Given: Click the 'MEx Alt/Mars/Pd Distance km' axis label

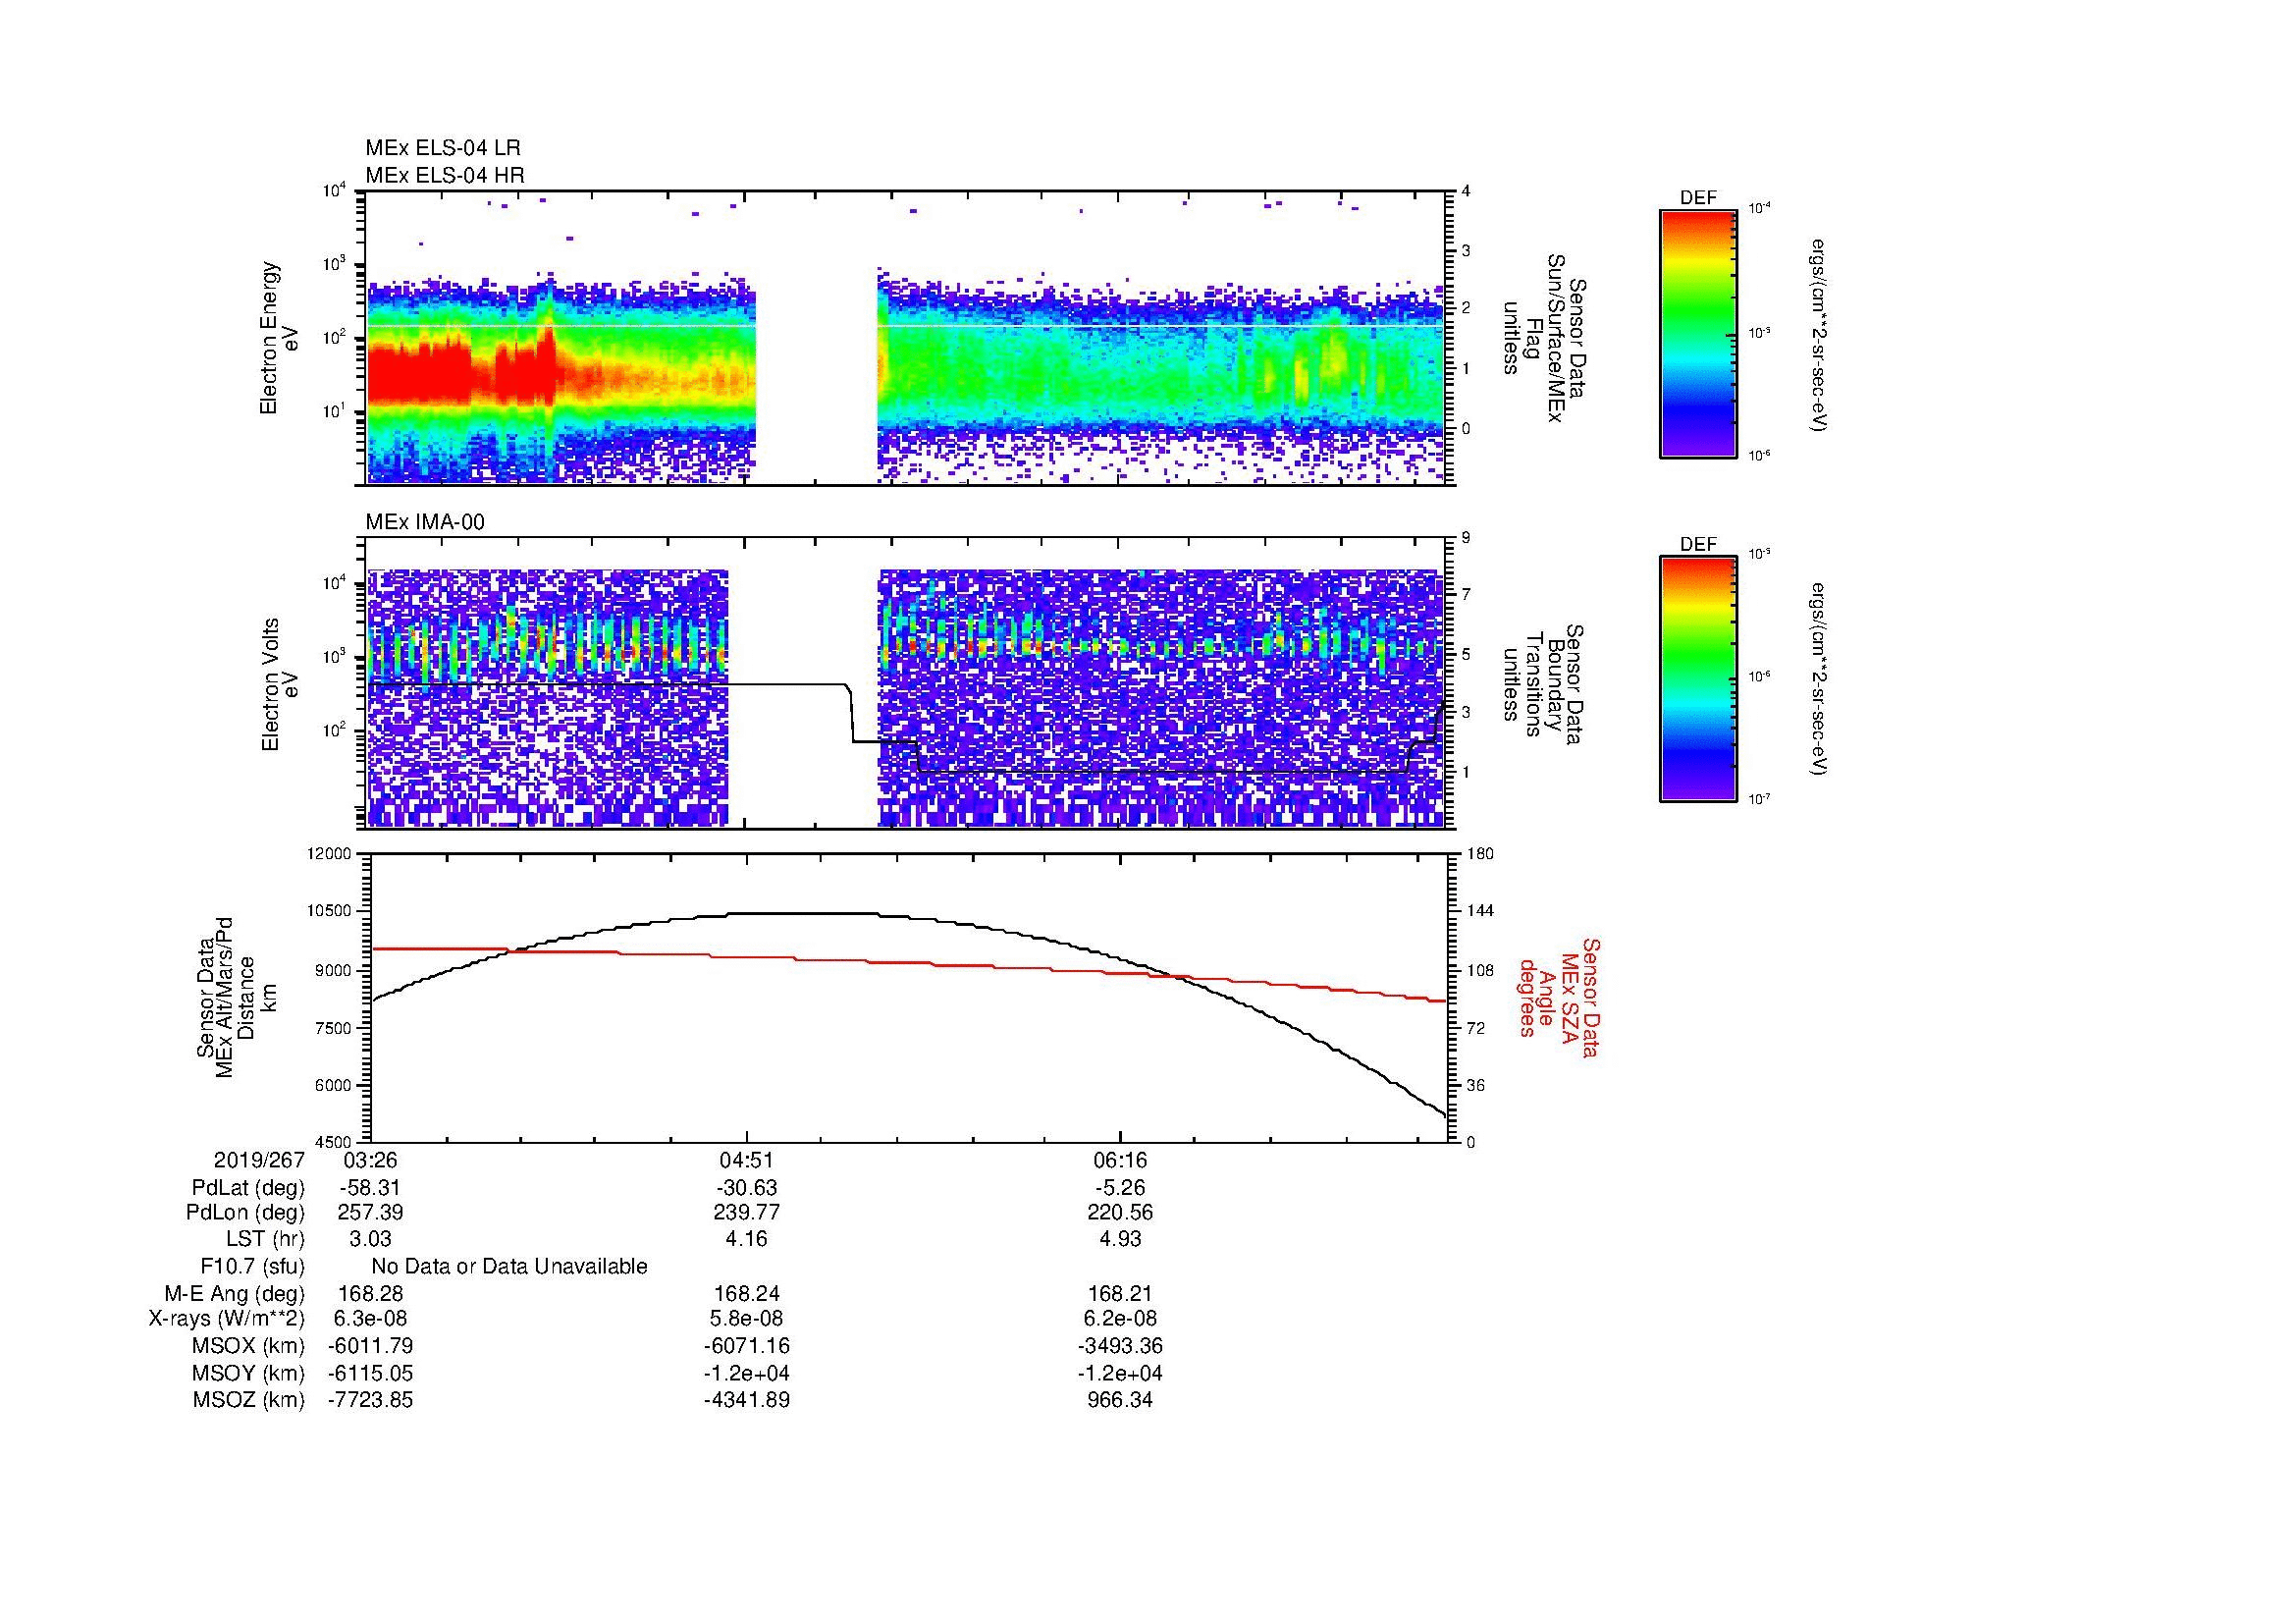Looking at the screenshot, I should coord(235,997).
